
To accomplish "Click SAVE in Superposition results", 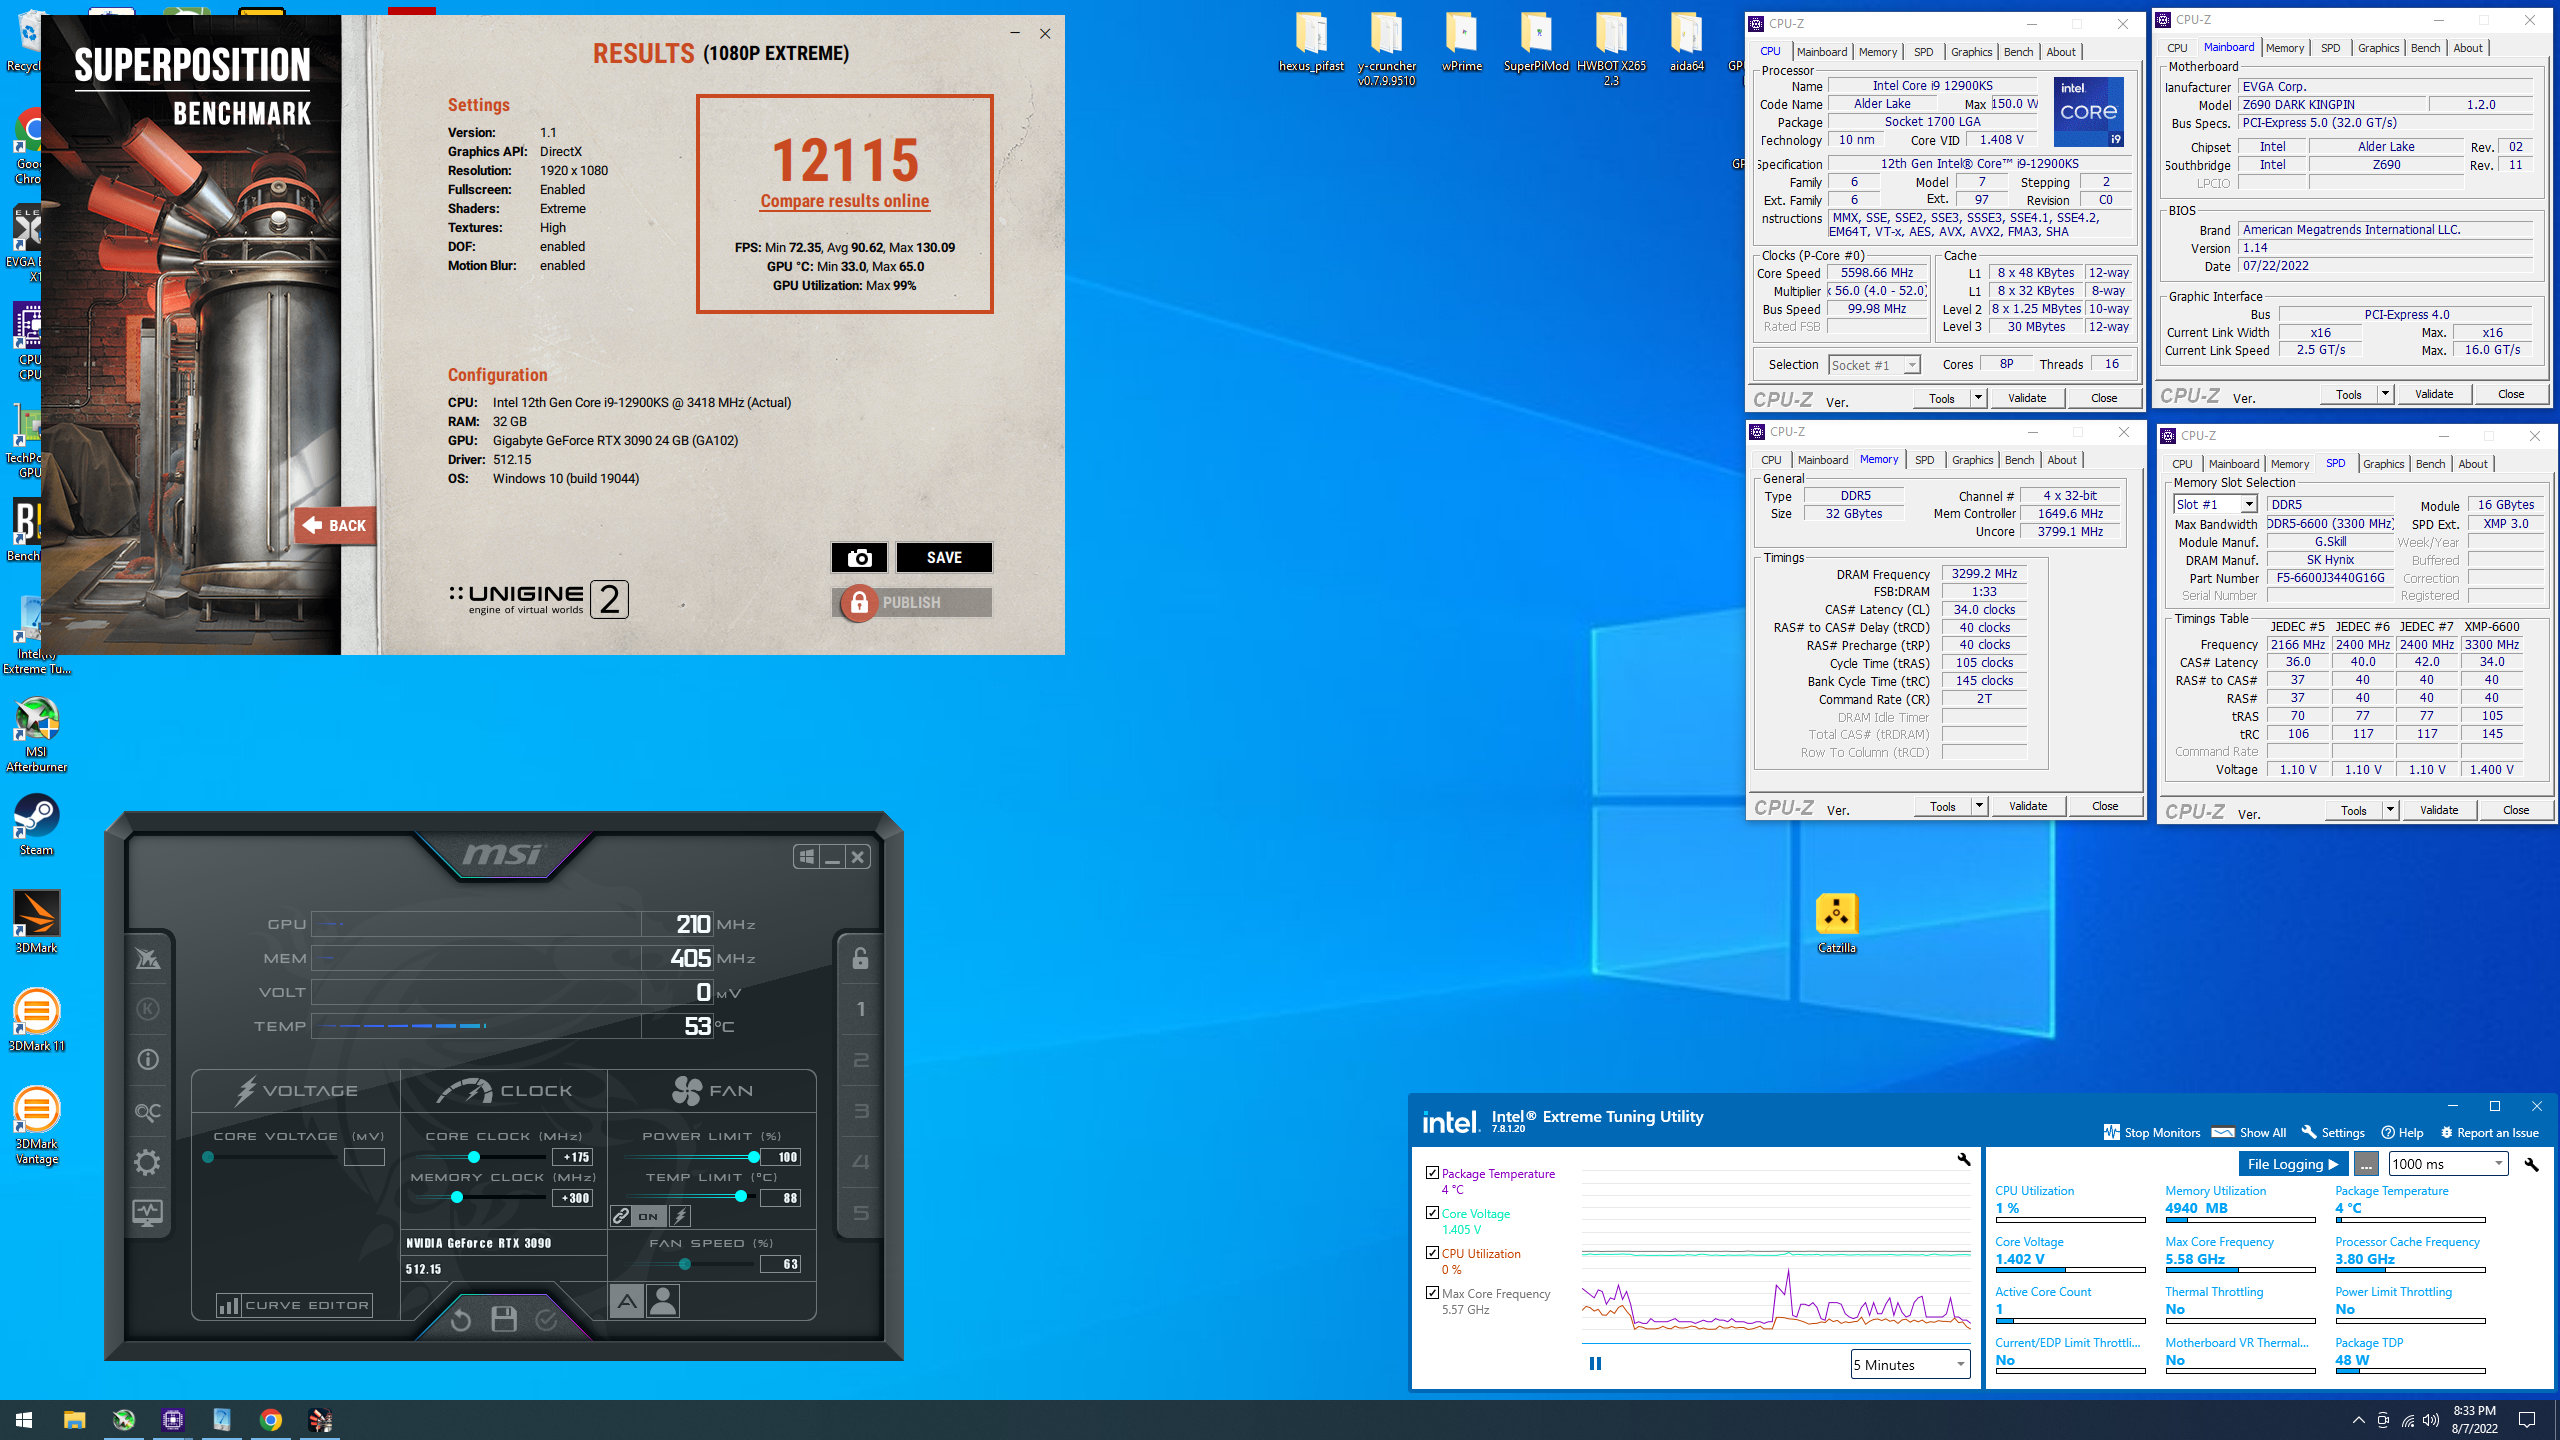I will click(x=944, y=557).
